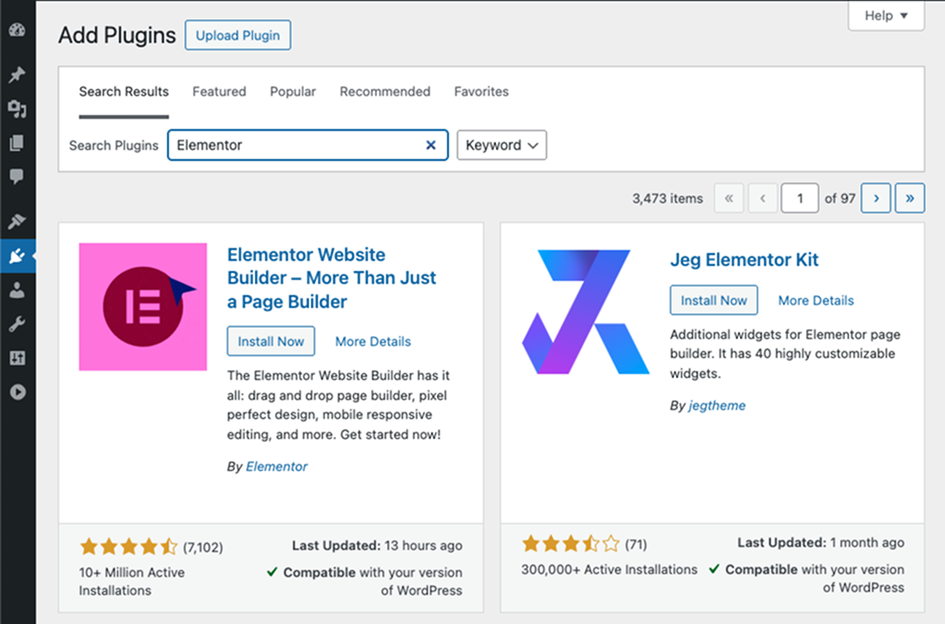
Task: Open Posts via the pin icon
Action: pos(17,75)
